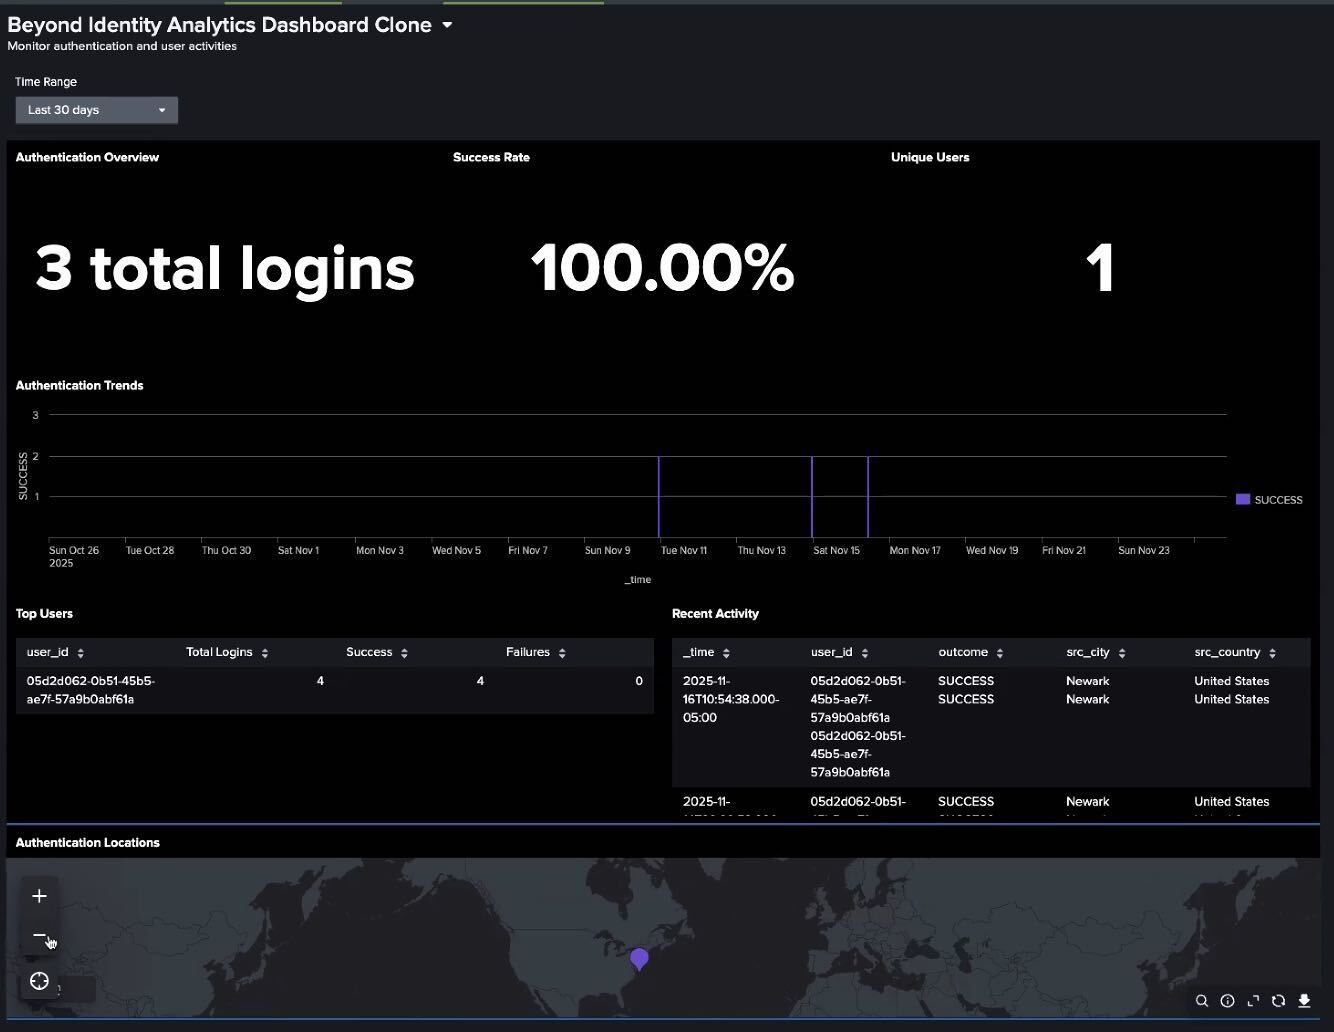The height and width of the screenshot is (1032, 1334).
Task: Expand the dashboard title dropdown arrow
Action: (x=447, y=25)
